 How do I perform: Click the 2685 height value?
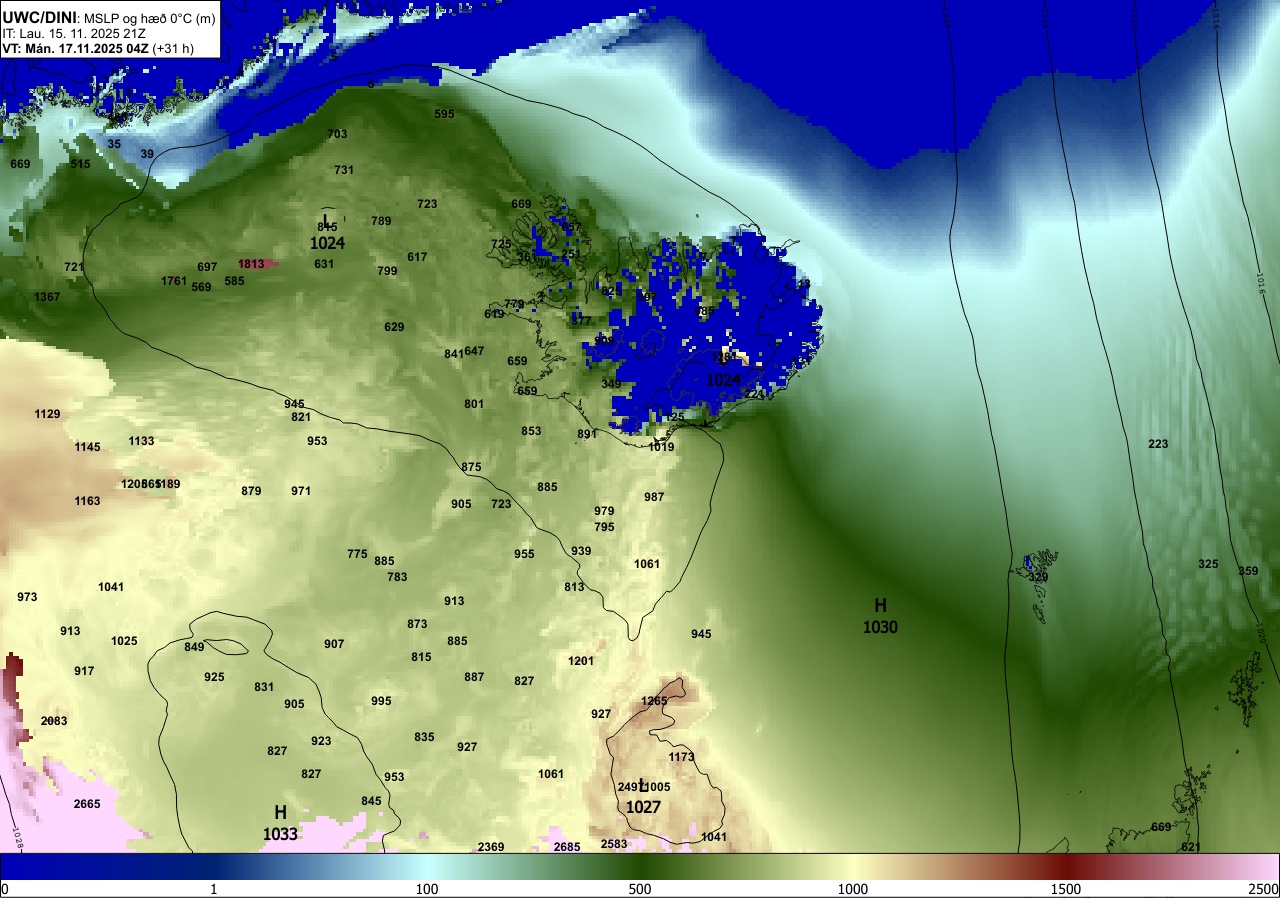click(567, 847)
